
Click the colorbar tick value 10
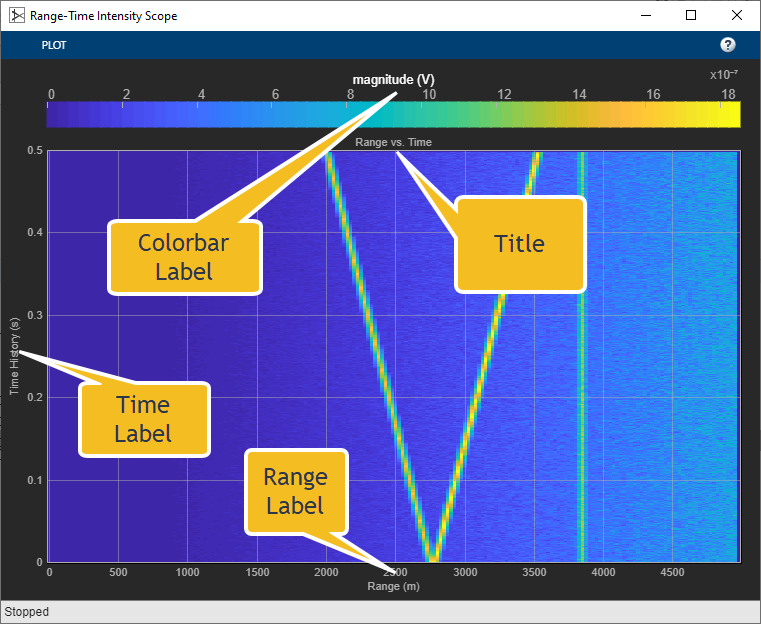429,94
